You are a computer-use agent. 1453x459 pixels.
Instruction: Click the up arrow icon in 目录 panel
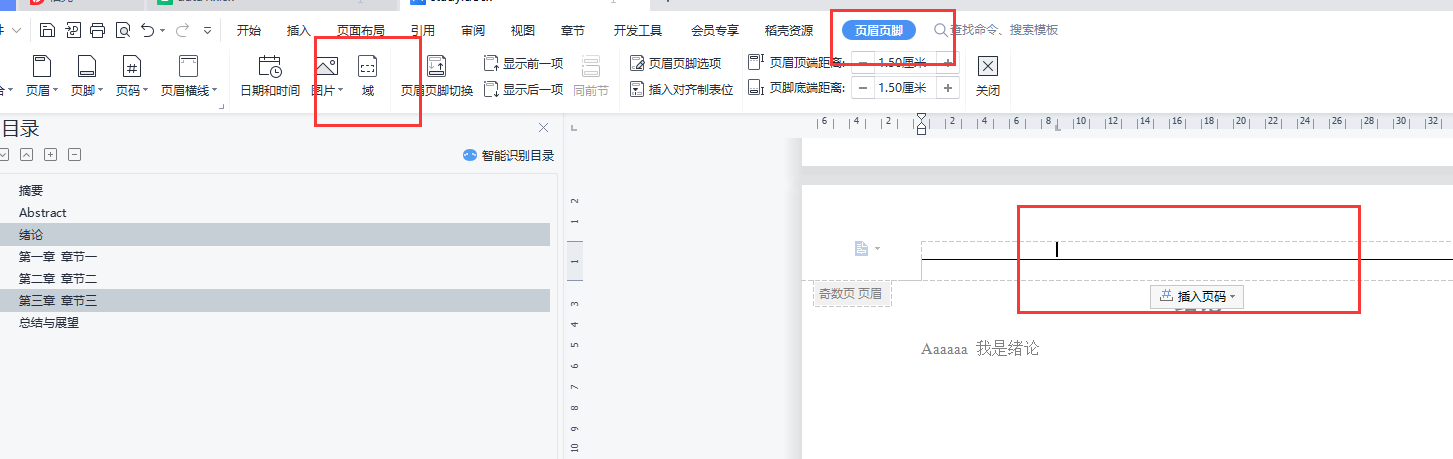[x=27, y=154]
